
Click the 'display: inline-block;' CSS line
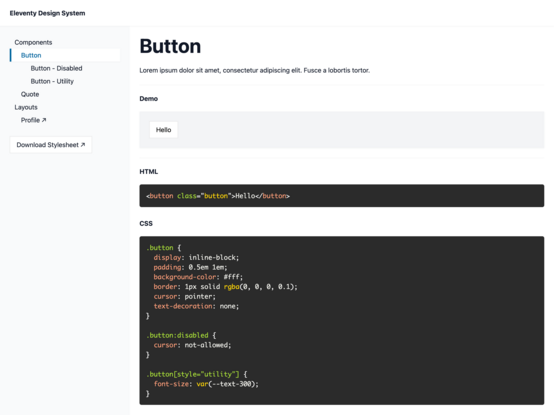pos(196,257)
